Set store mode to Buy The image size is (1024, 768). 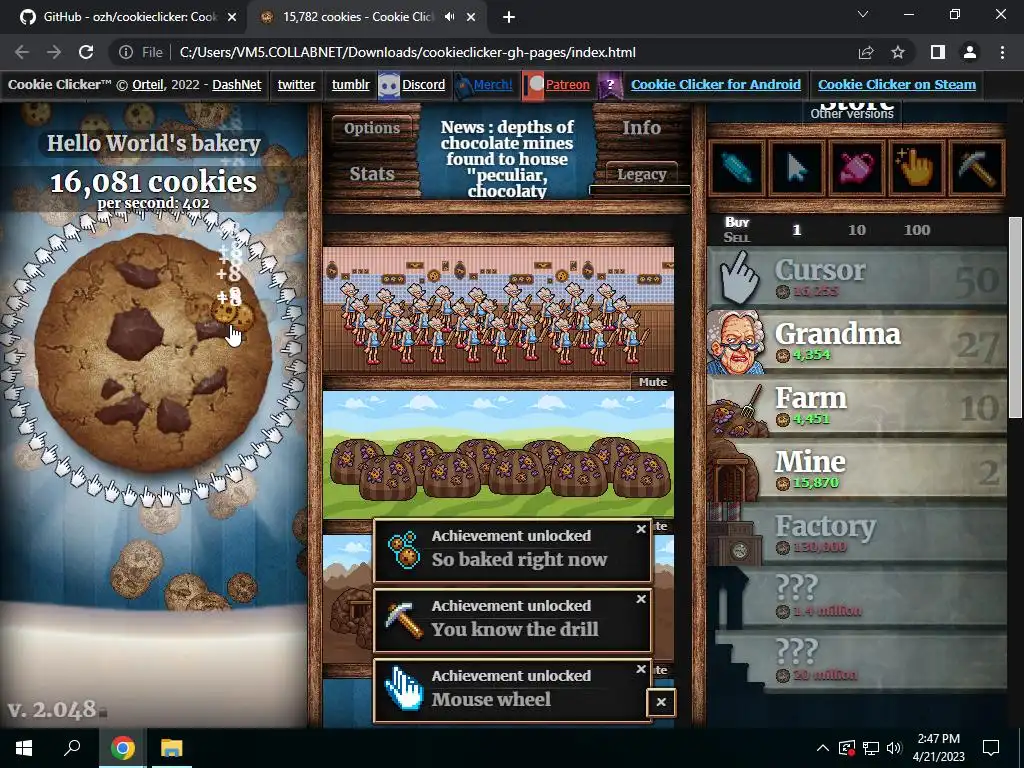[737, 222]
